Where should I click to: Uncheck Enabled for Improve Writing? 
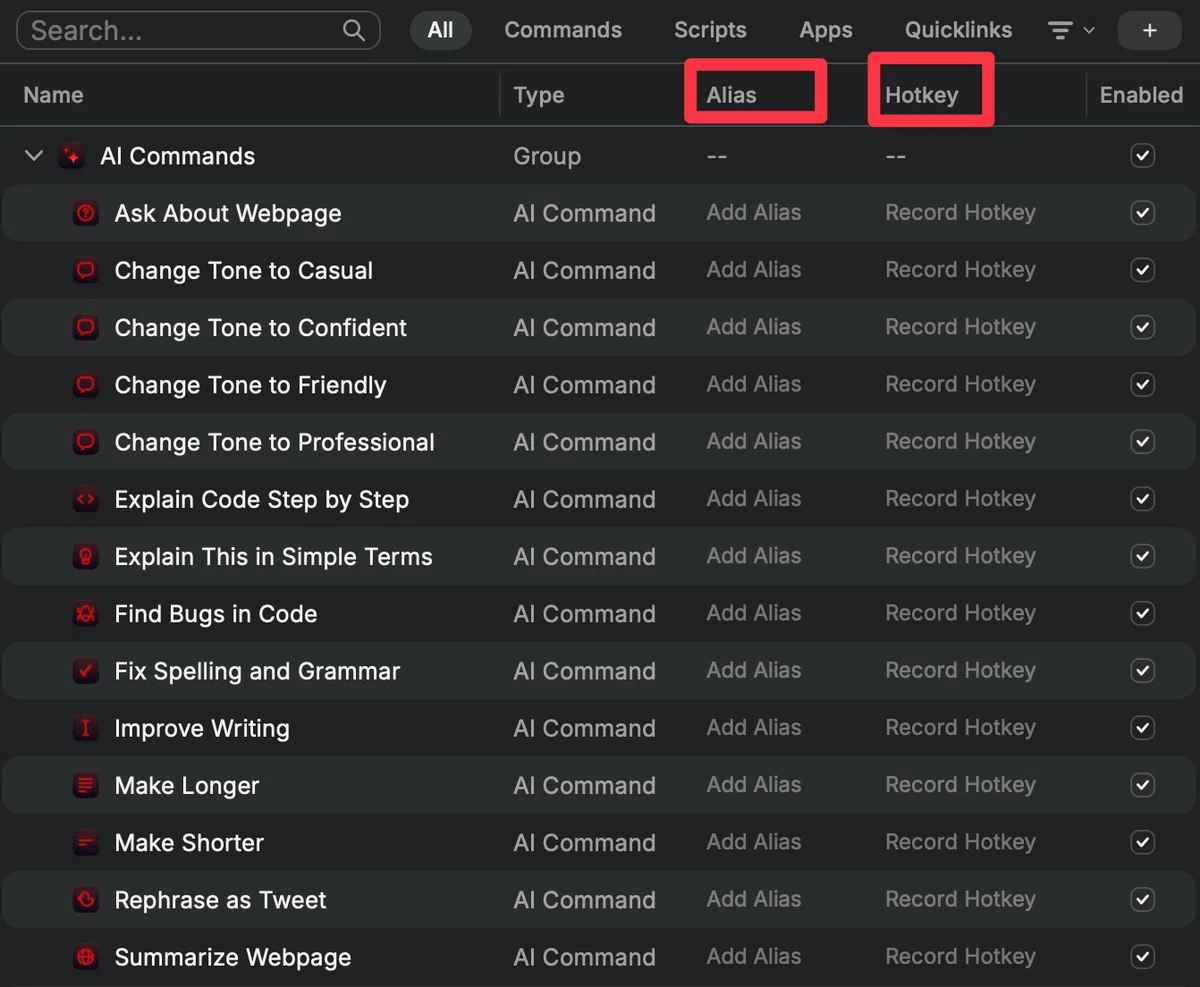[x=1142, y=728]
